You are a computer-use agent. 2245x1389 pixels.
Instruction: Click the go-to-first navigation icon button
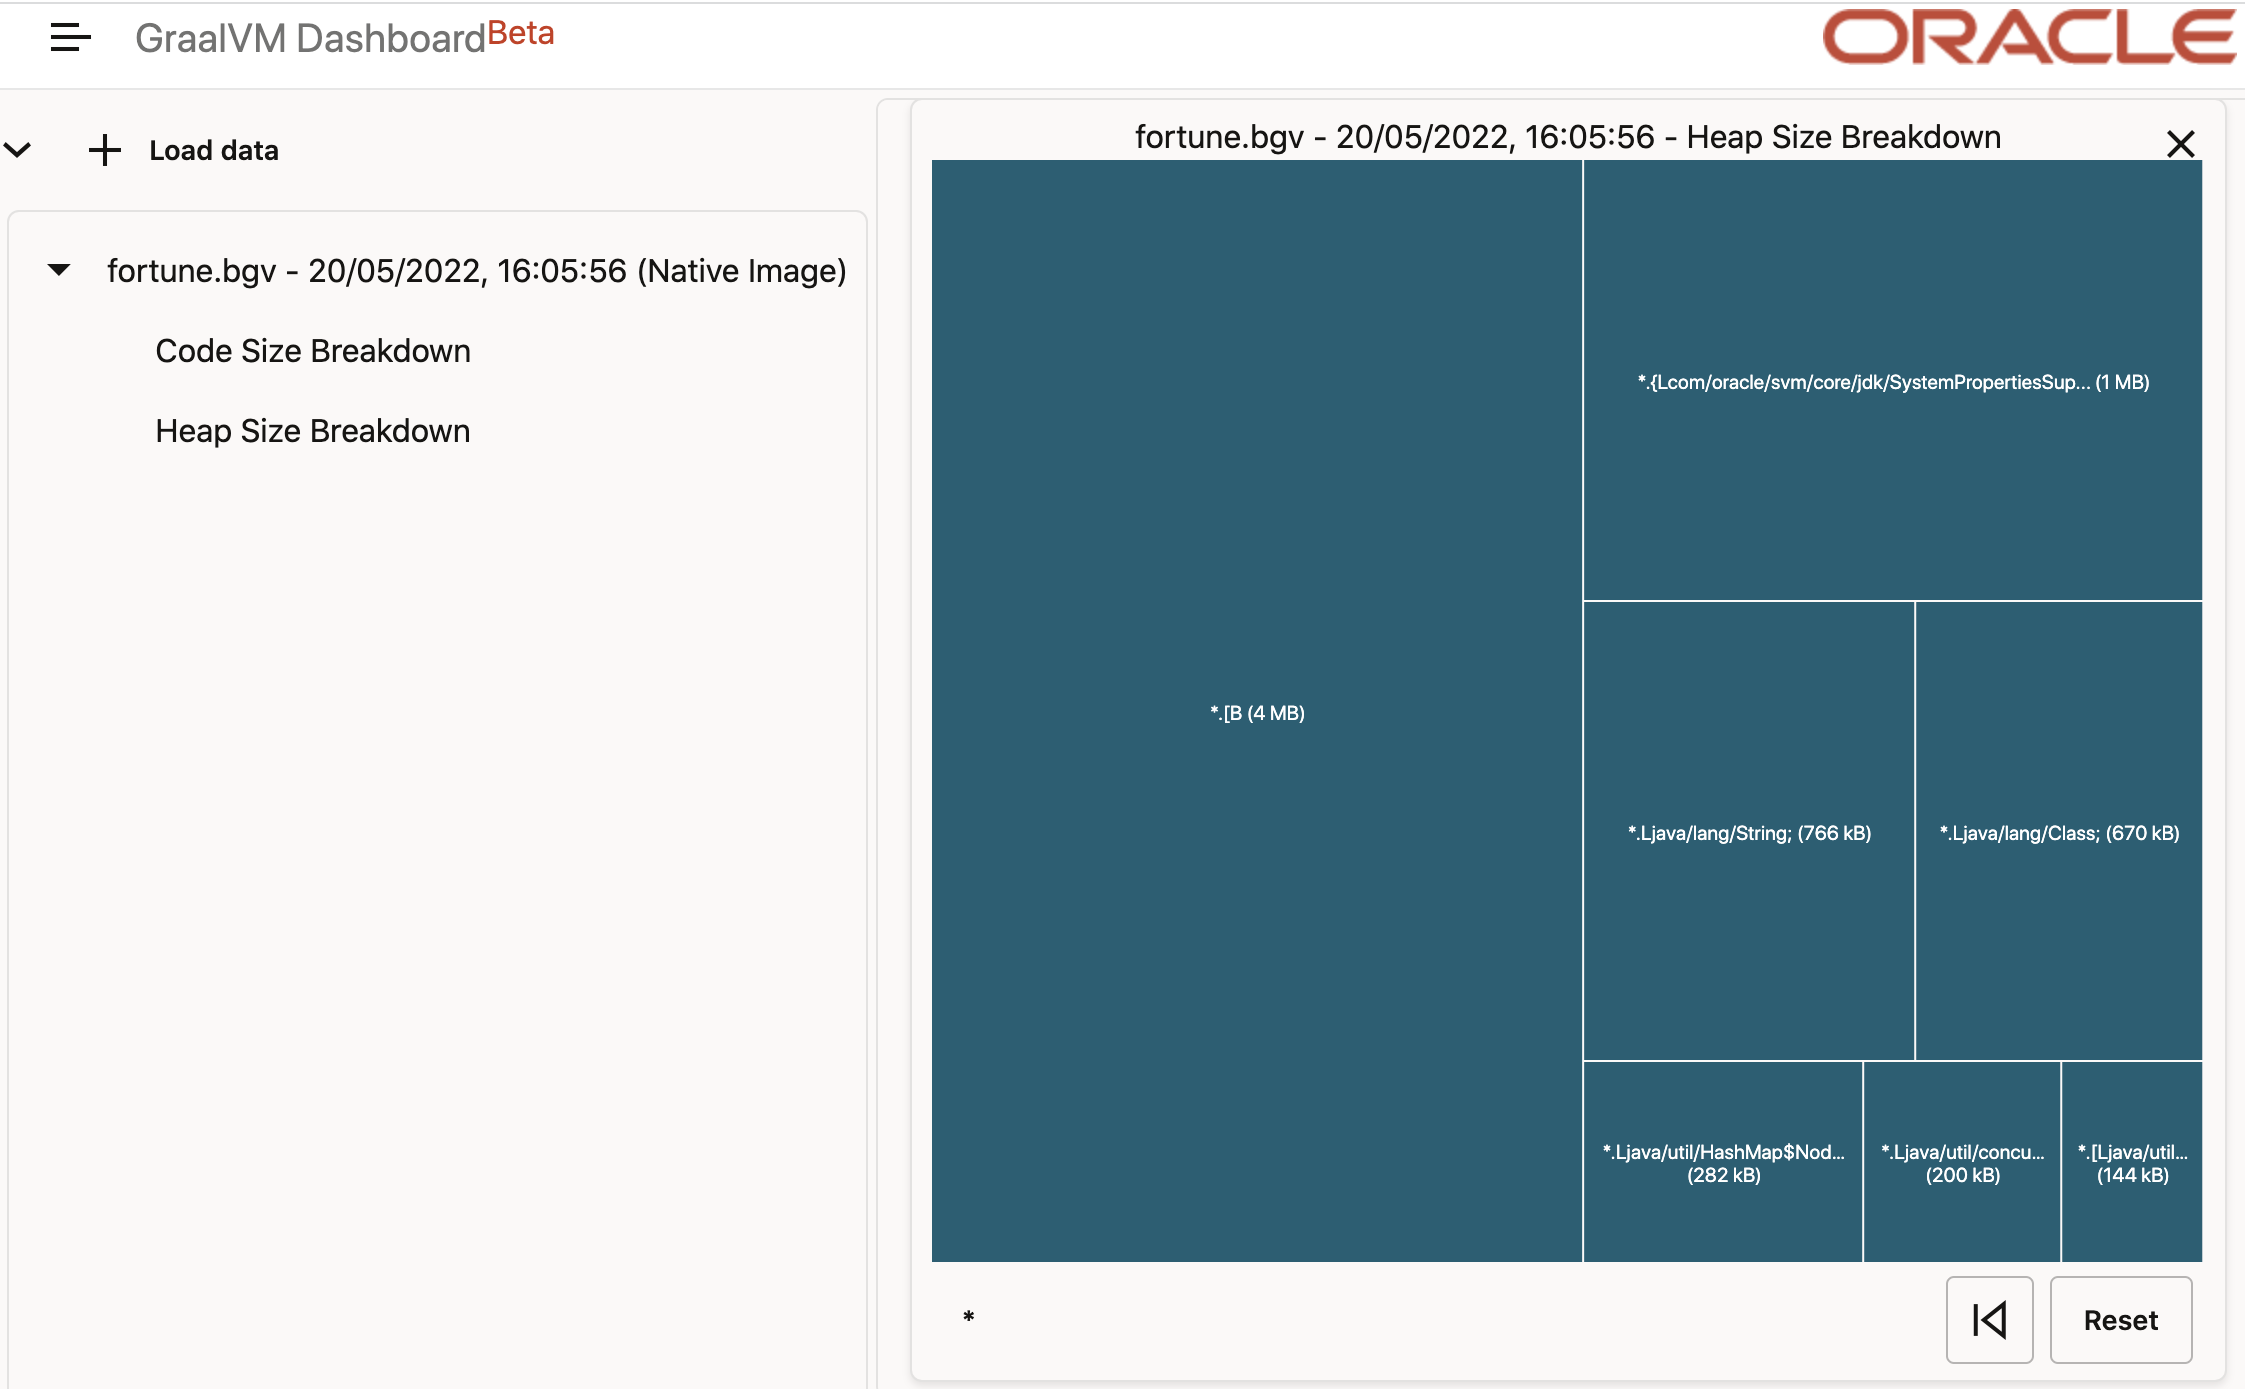point(1989,1320)
